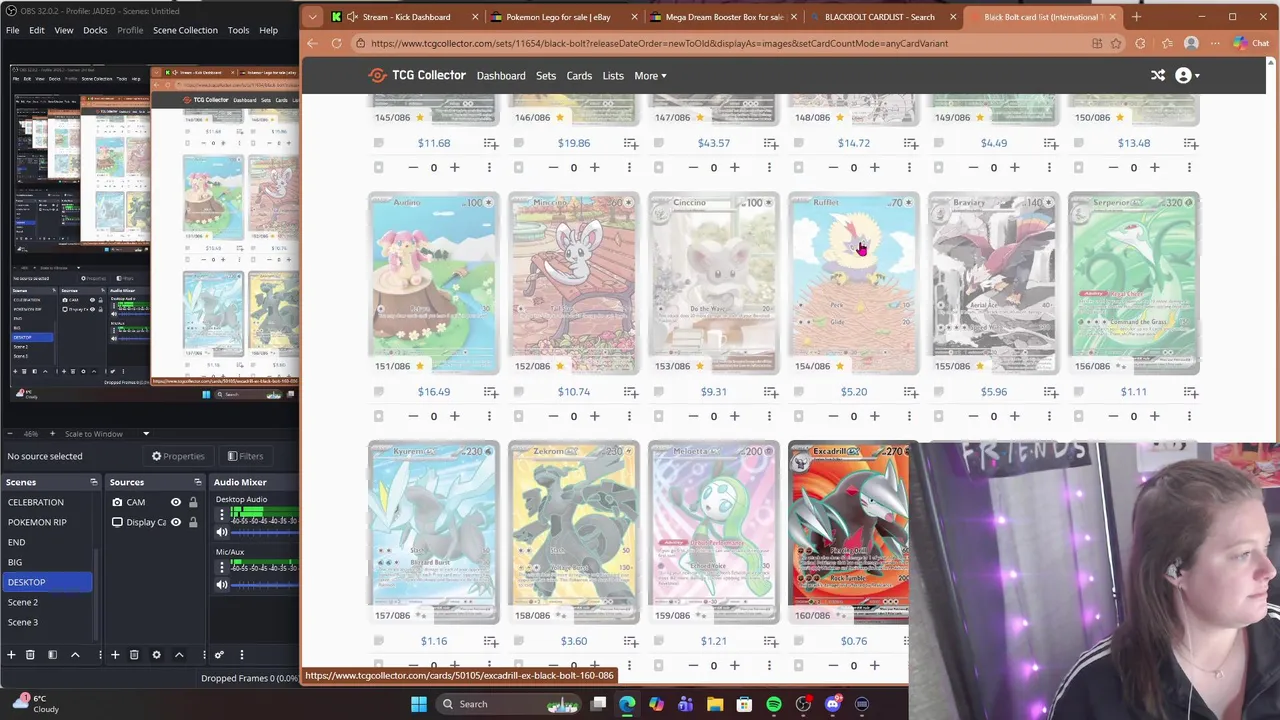Open OBS Docks menu
Viewport: 1280px width, 720px height.
click(x=95, y=30)
